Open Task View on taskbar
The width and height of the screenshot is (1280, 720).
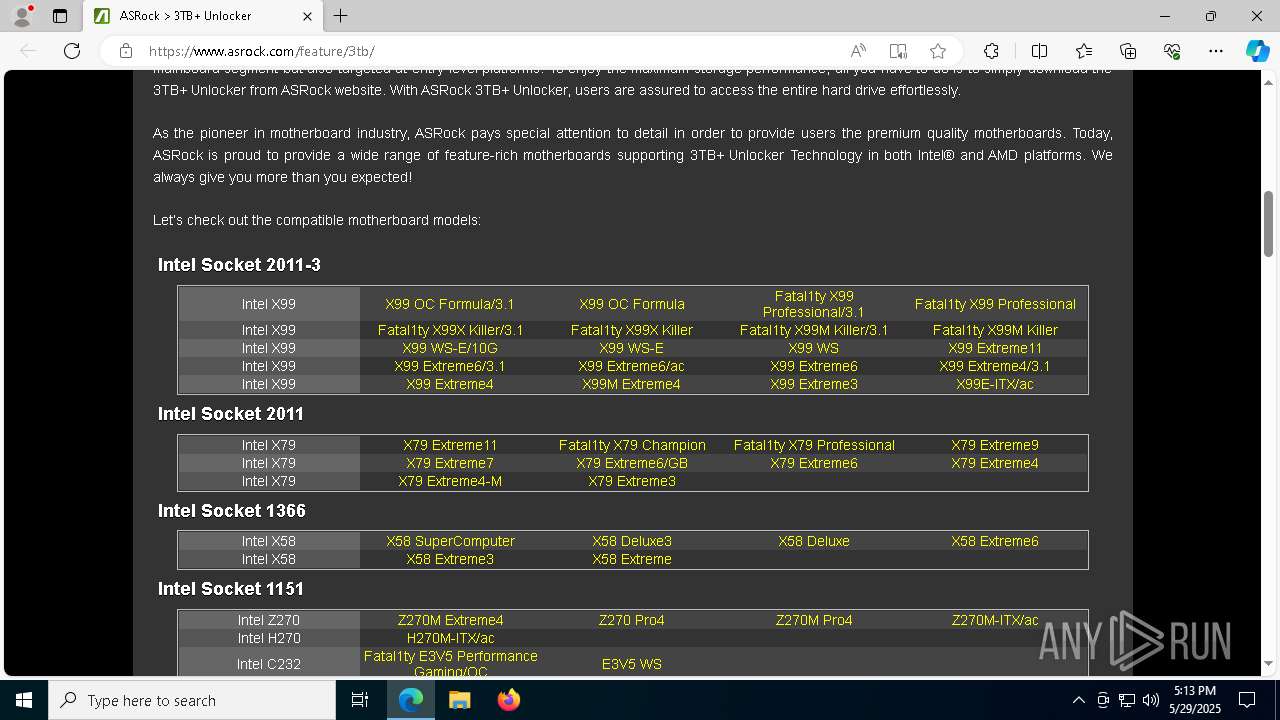click(360, 700)
